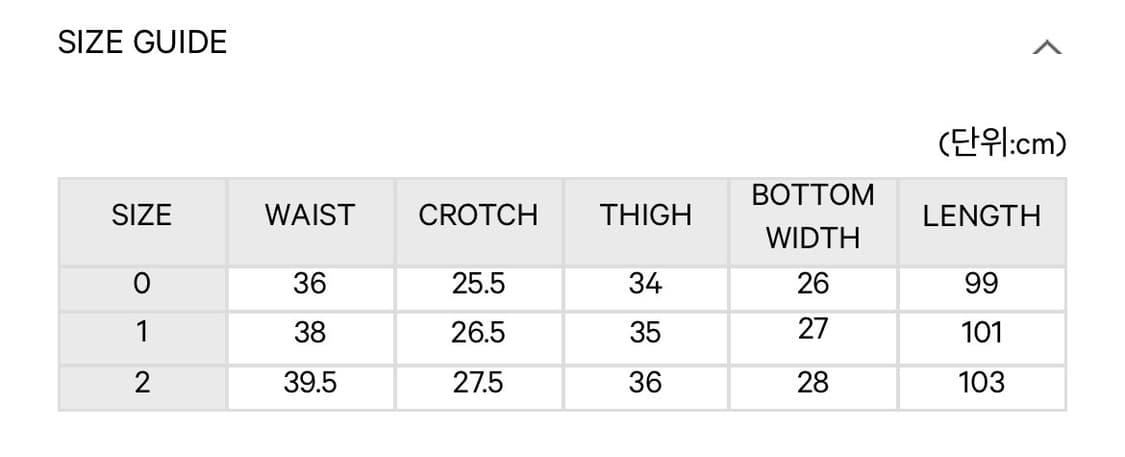Click crotch value 26.5 cell
This screenshot has width=1125, height=457.
478,332
